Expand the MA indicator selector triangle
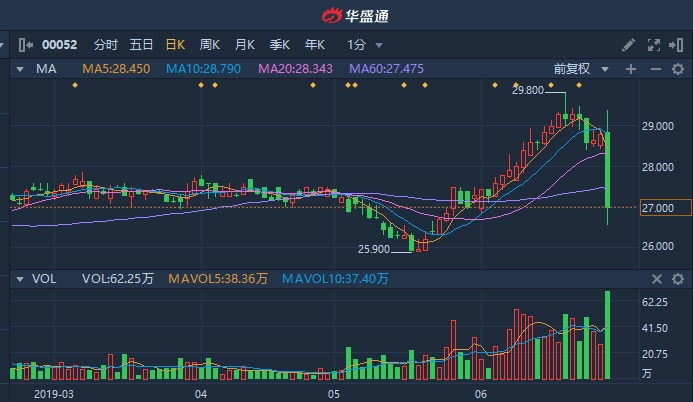 pyautogui.click(x=20, y=69)
